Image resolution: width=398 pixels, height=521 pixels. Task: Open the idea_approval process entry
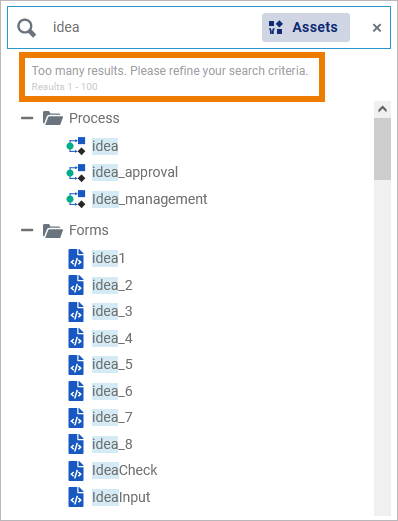tap(135, 172)
